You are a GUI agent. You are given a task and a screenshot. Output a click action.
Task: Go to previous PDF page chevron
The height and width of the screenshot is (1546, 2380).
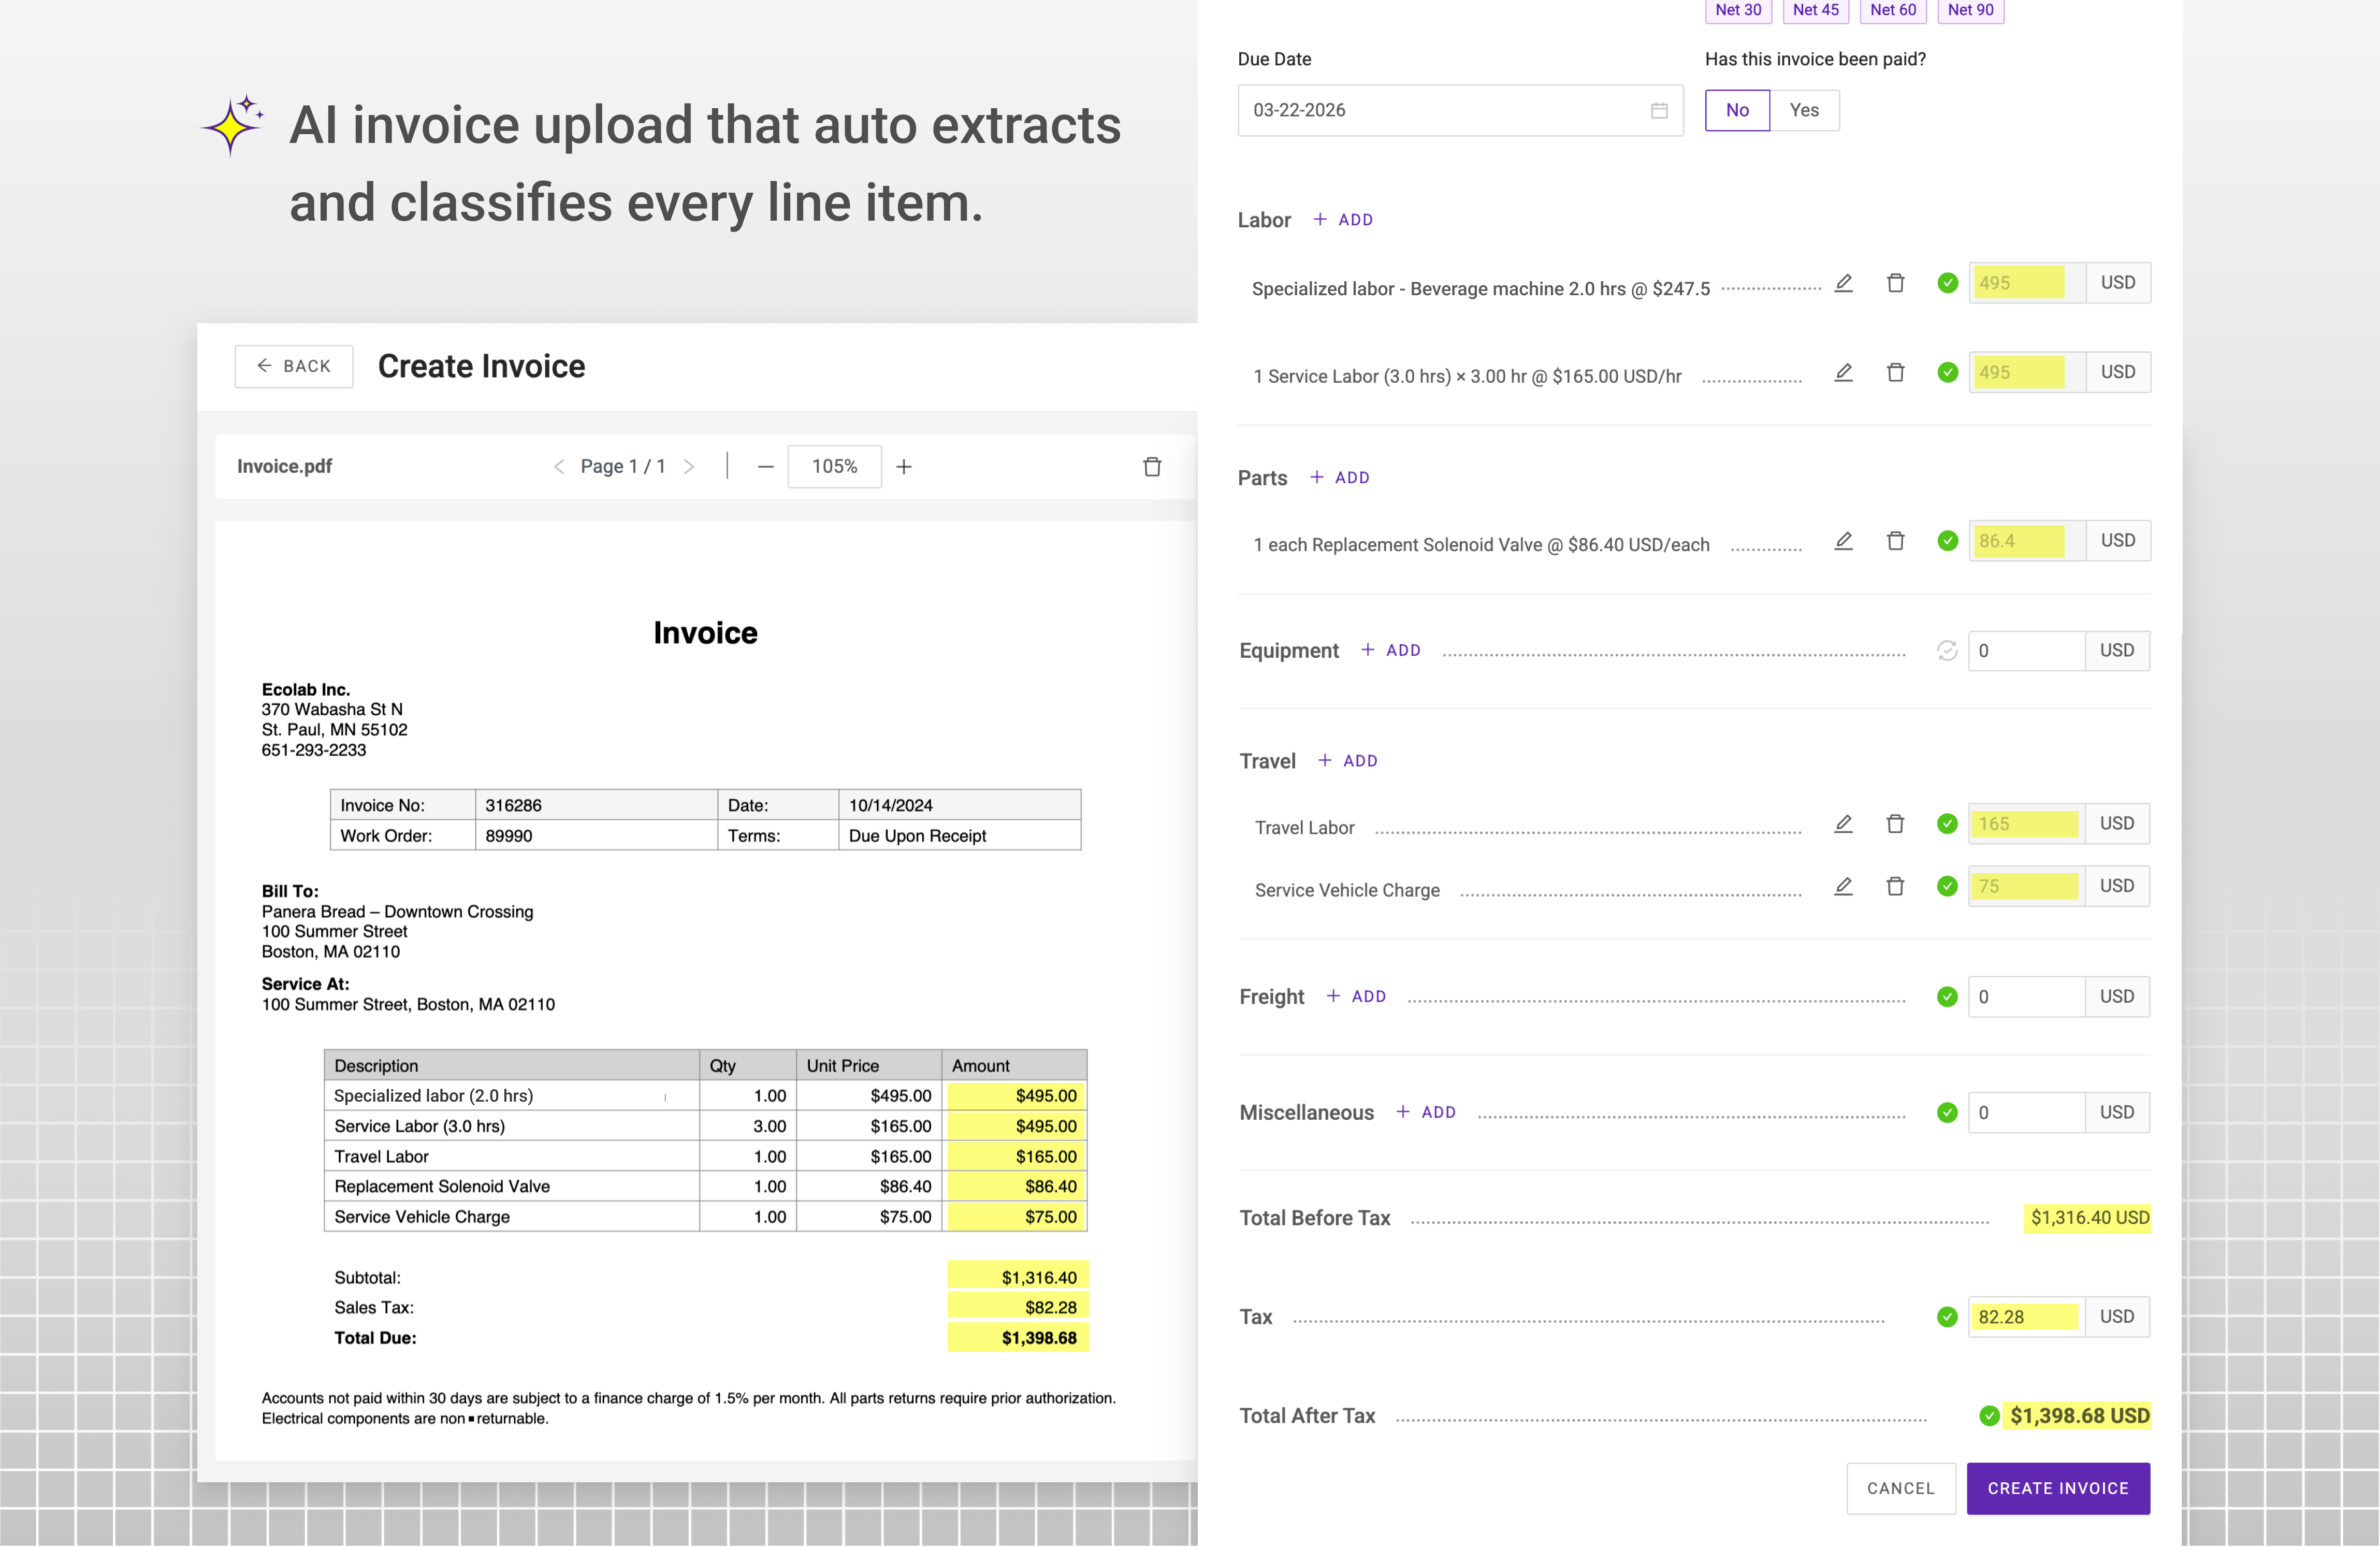coord(559,466)
